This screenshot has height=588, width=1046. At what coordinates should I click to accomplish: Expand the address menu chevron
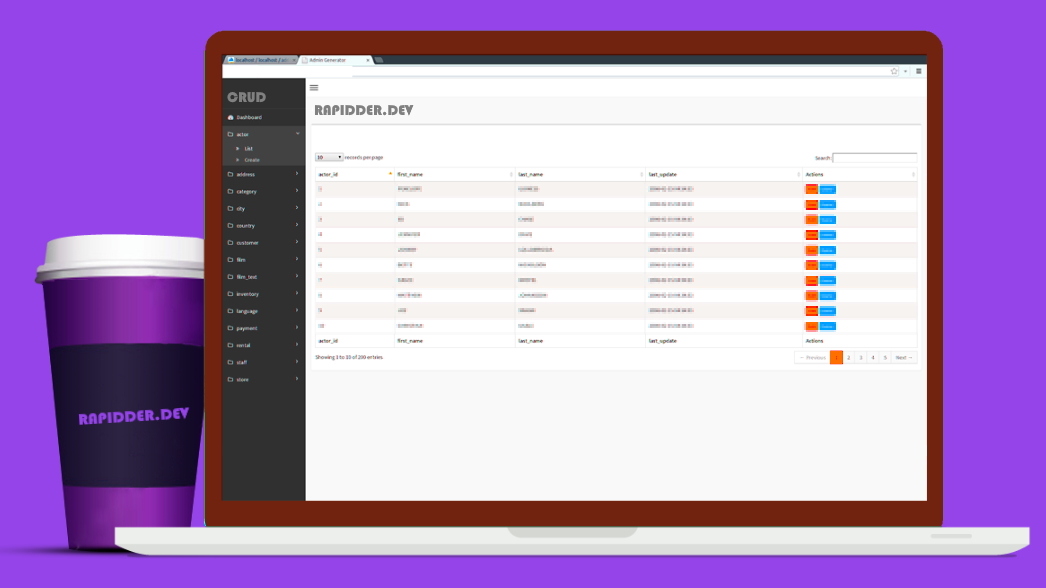(298, 174)
